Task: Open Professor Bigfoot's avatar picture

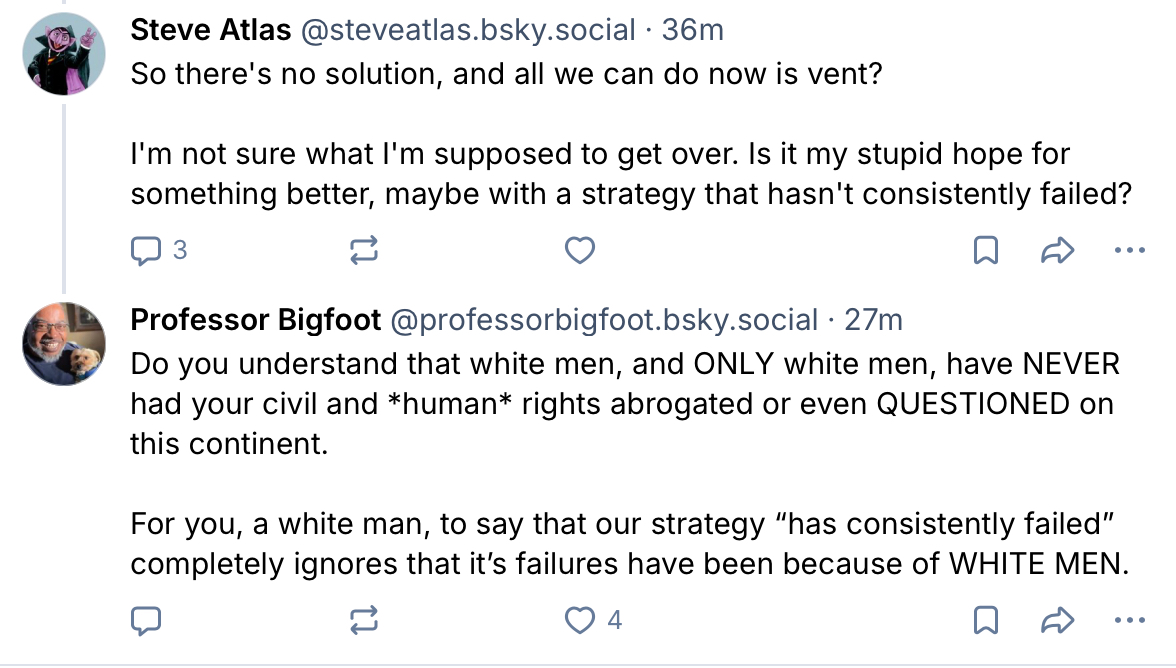Action: click(x=65, y=343)
